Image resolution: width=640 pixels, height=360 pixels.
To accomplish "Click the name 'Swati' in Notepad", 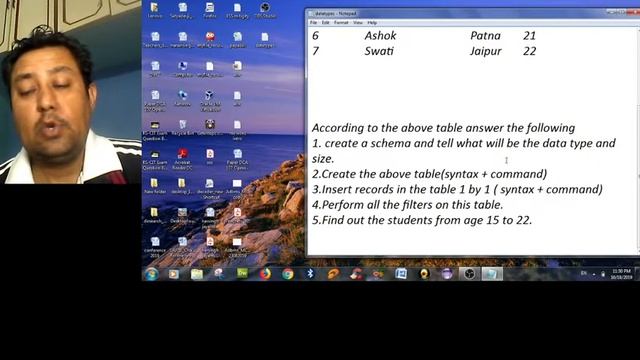I will 379,51.
